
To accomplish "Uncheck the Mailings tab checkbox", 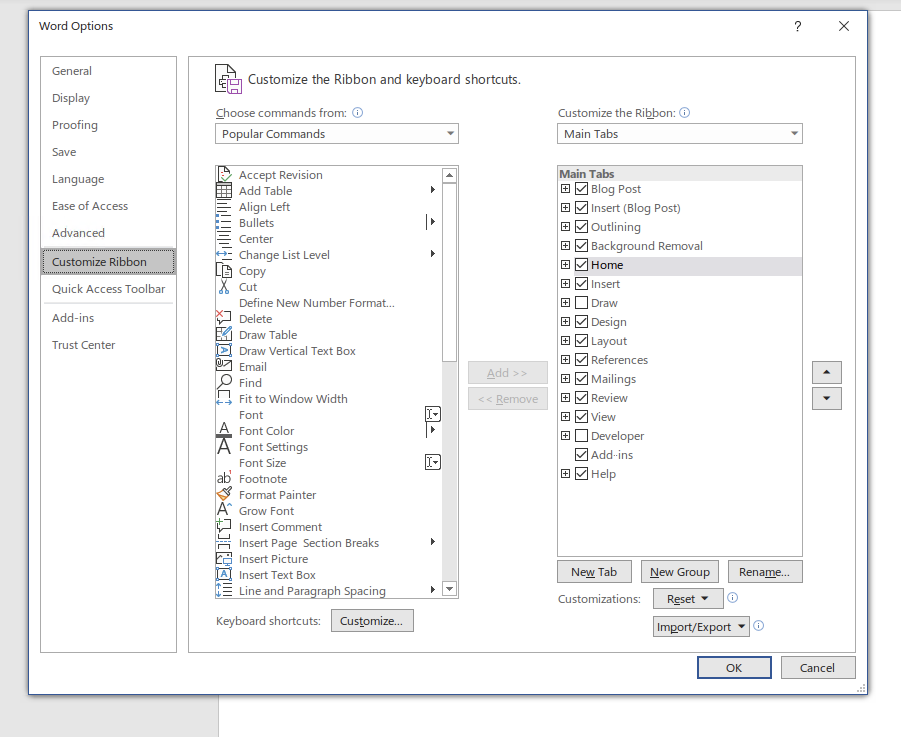I will coord(582,379).
